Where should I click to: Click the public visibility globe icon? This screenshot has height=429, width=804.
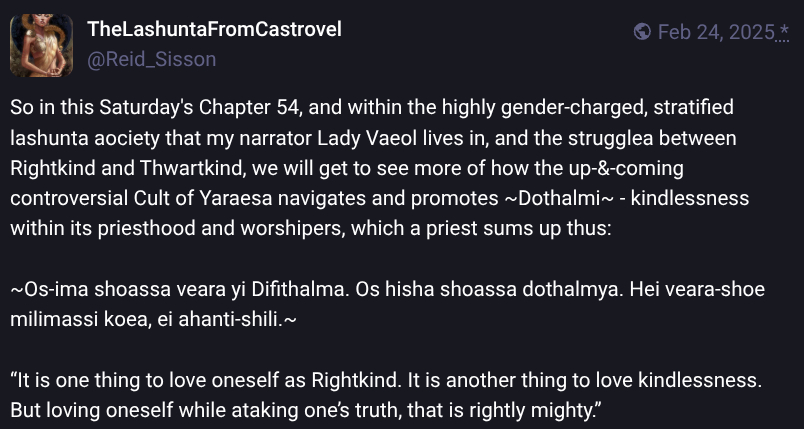pos(643,33)
